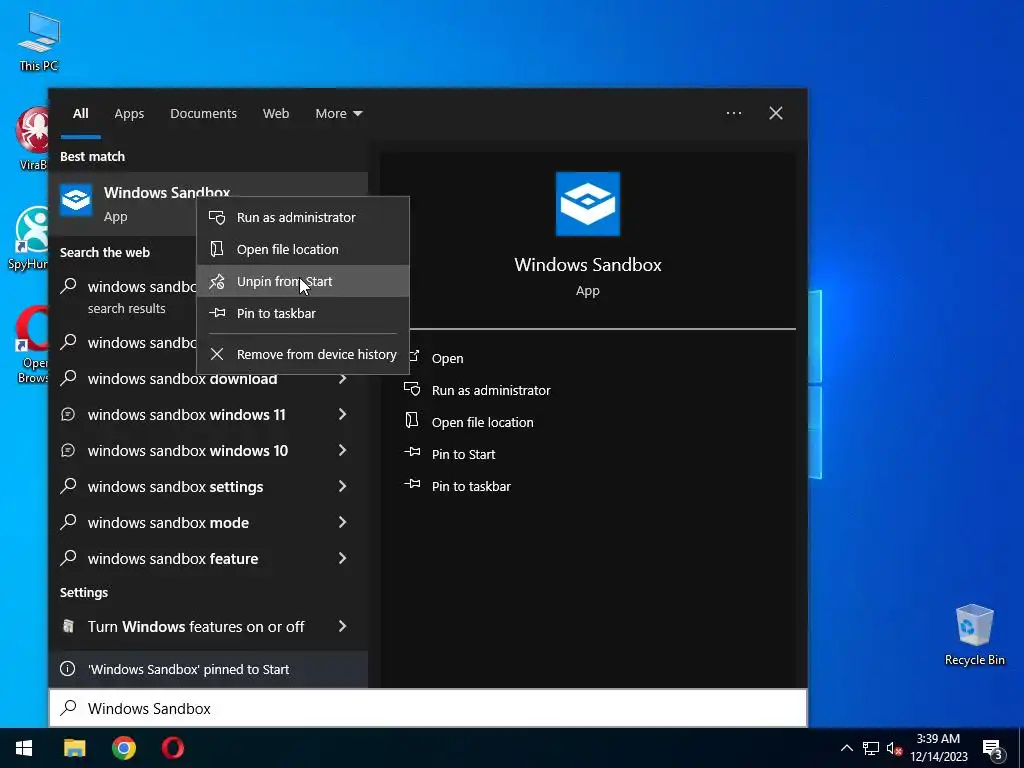1024x768 pixels.
Task: Click Run as administrator in details pane
Action: tap(490, 391)
